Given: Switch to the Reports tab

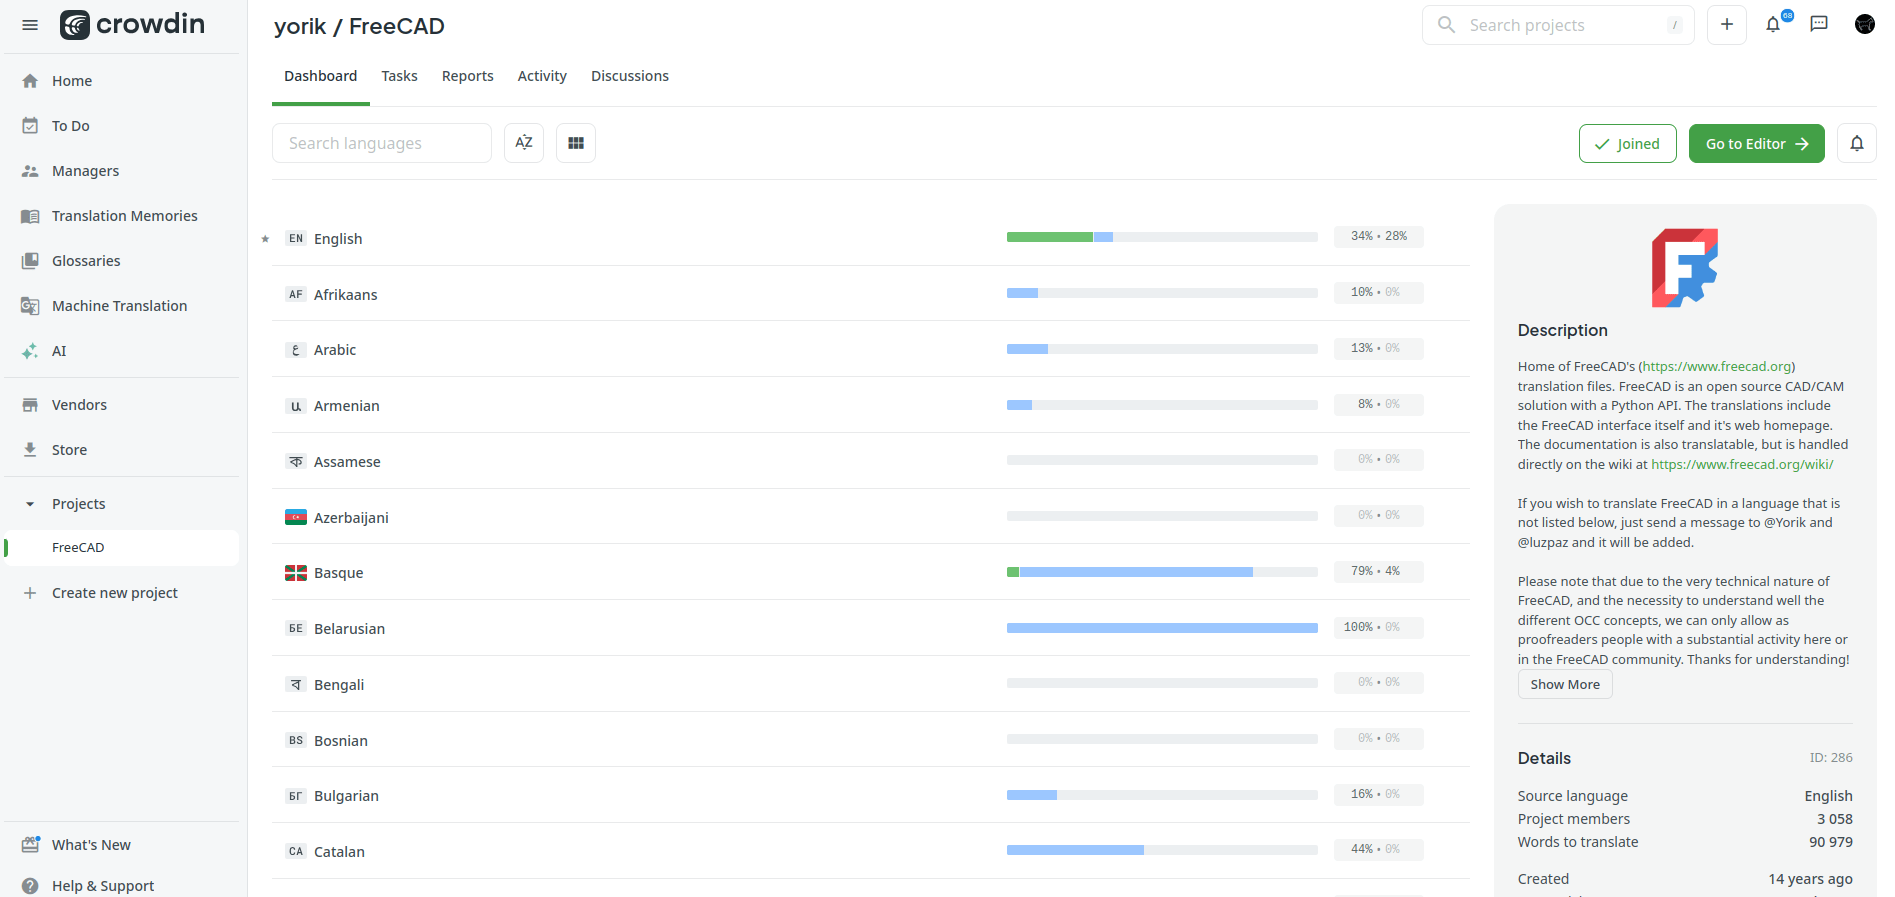Looking at the screenshot, I should pyautogui.click(x=467, y=76).
